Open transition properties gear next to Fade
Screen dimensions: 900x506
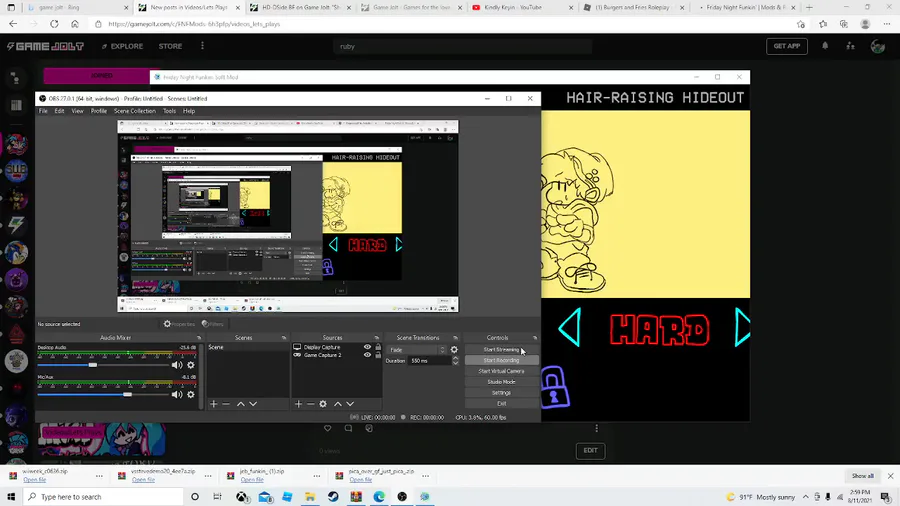(x=454, y=349)
